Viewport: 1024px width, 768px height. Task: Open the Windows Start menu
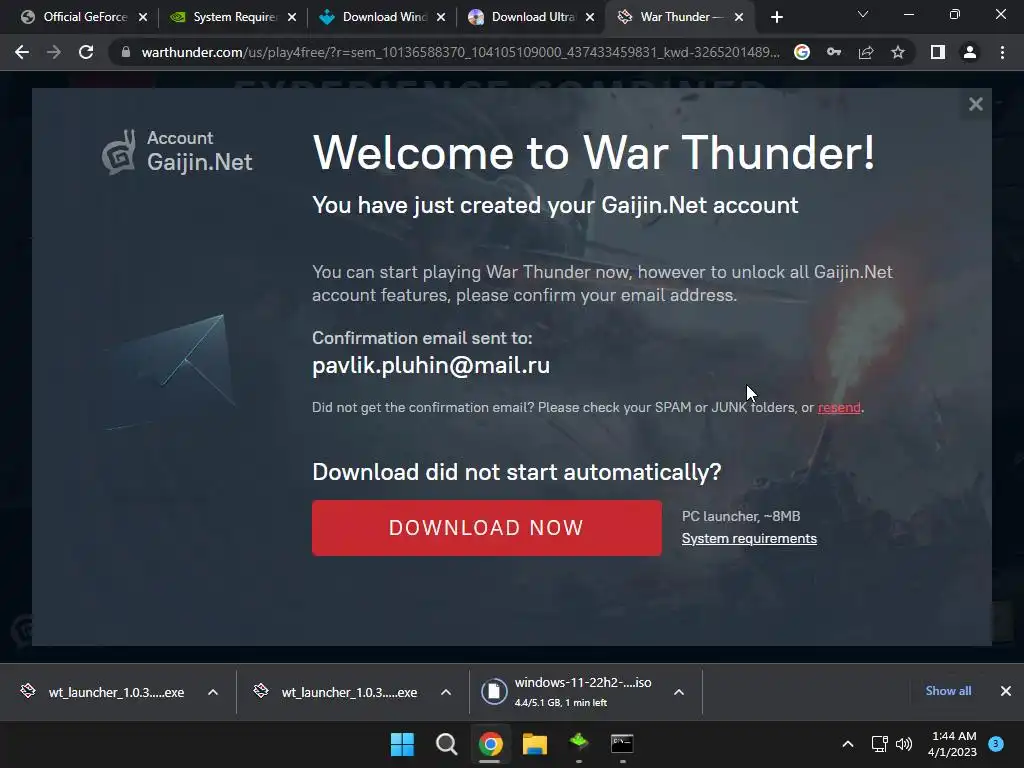point(402,744)
